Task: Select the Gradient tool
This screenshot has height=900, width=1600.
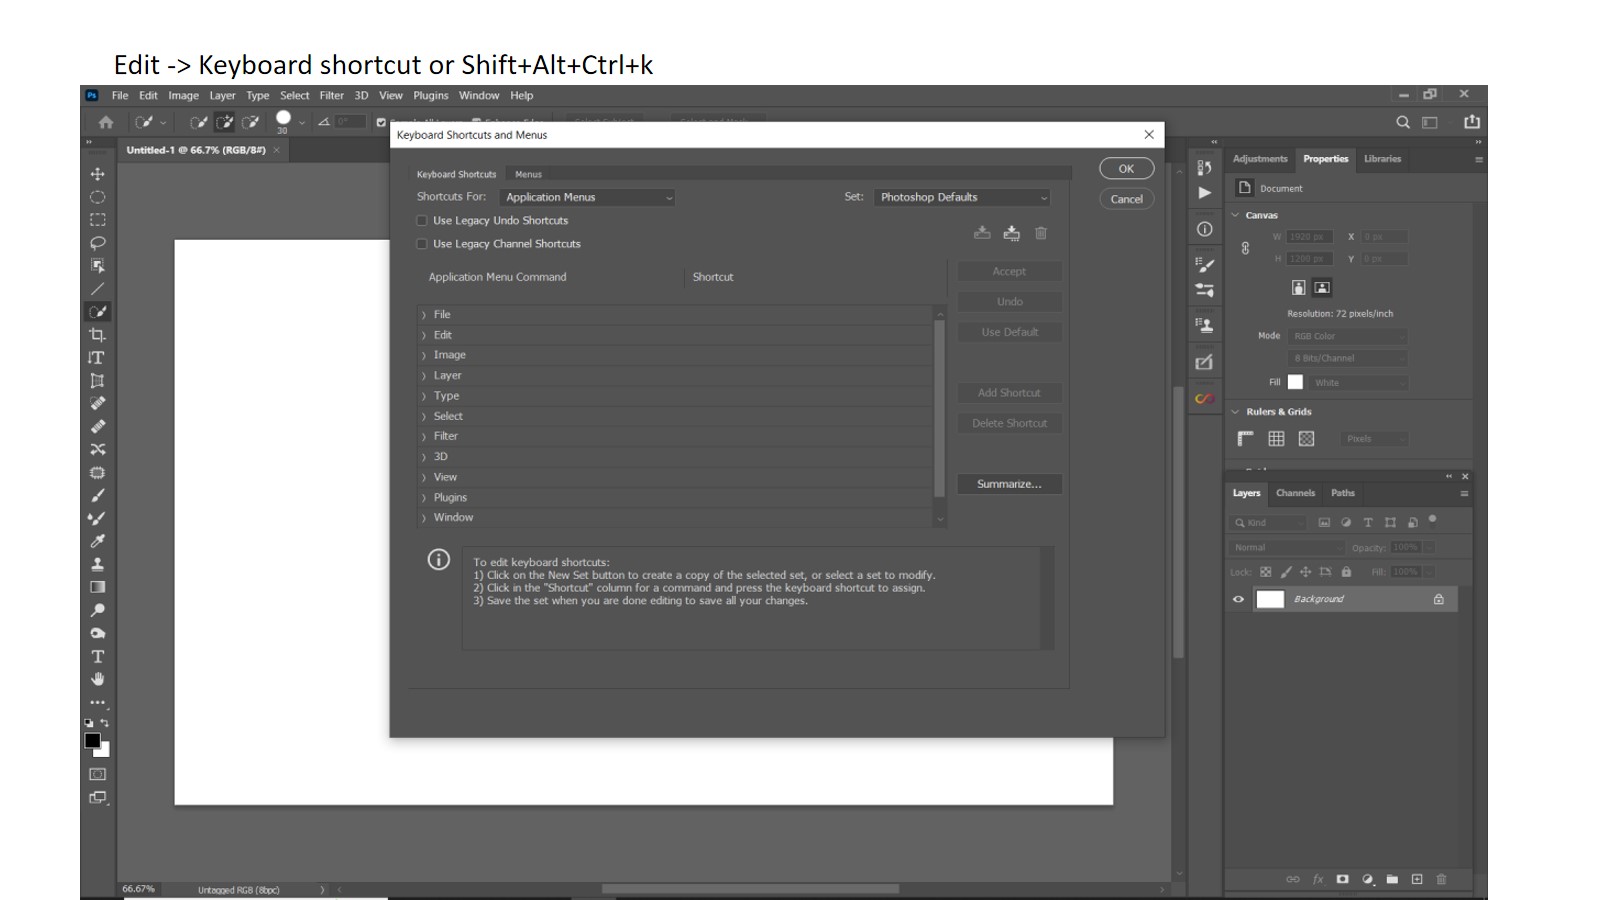Action: [x=97, y=587]
